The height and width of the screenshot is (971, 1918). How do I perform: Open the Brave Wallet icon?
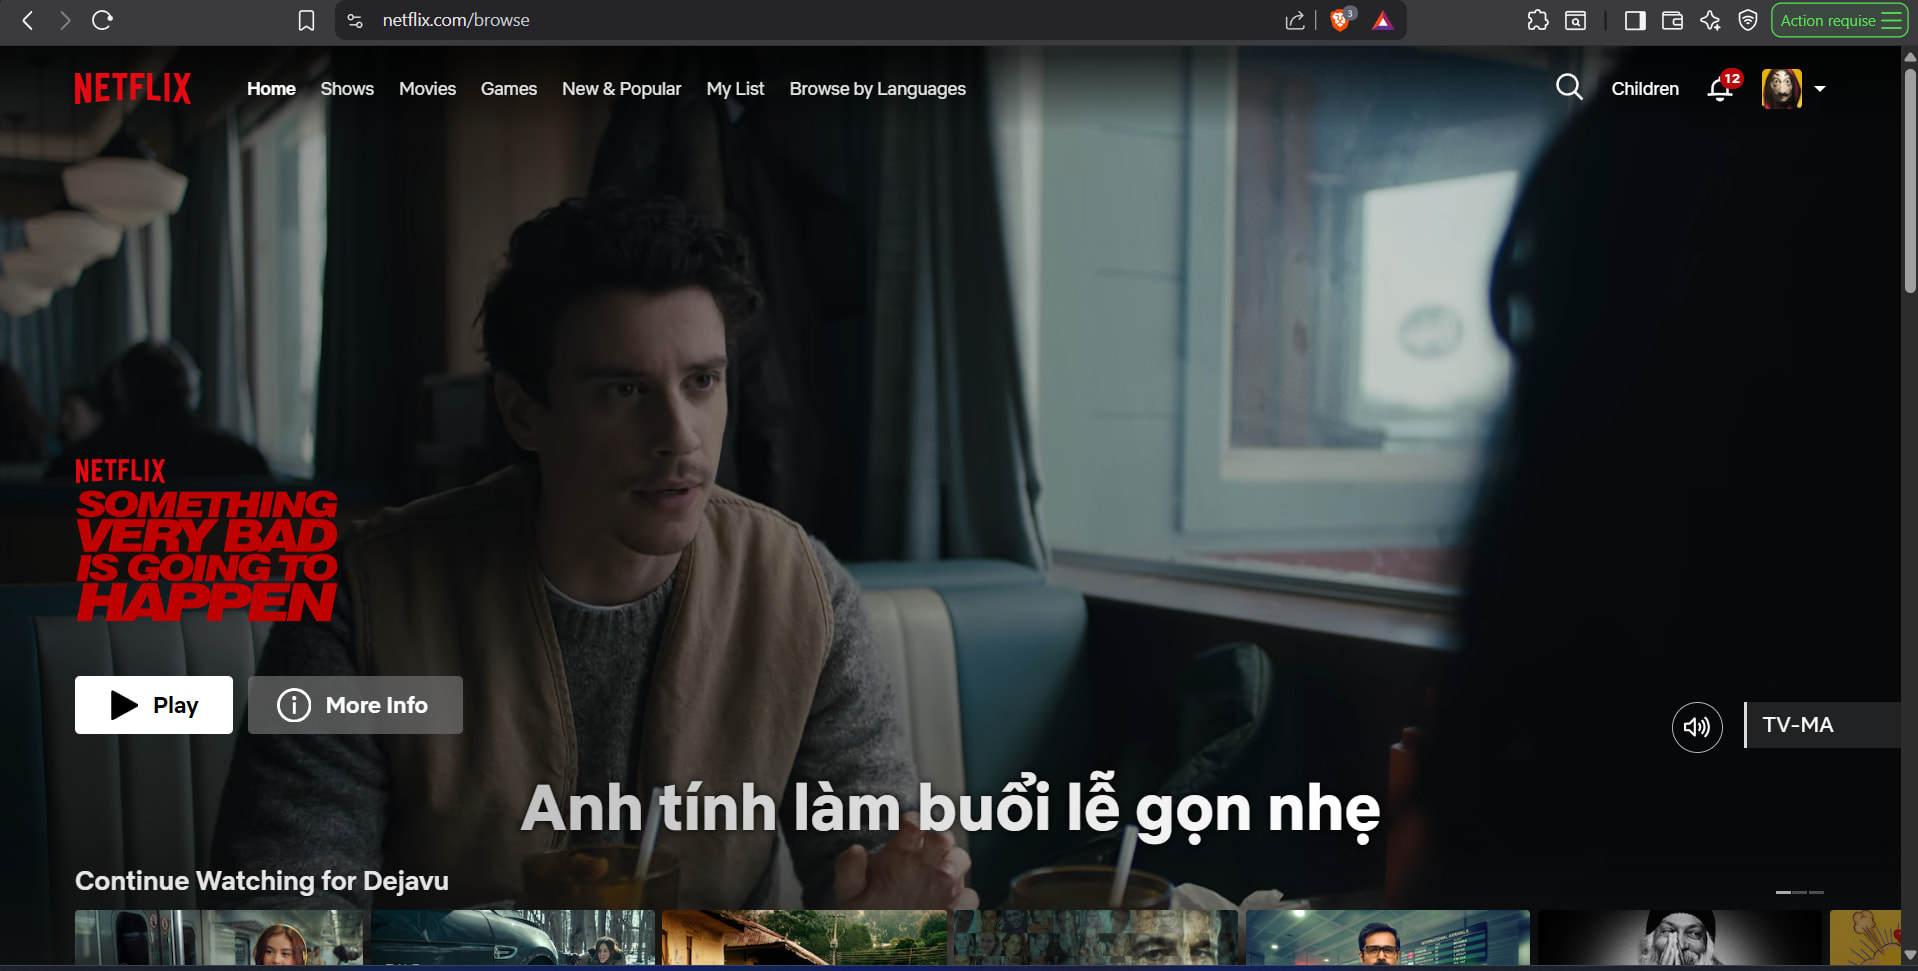click(1672, 20)
